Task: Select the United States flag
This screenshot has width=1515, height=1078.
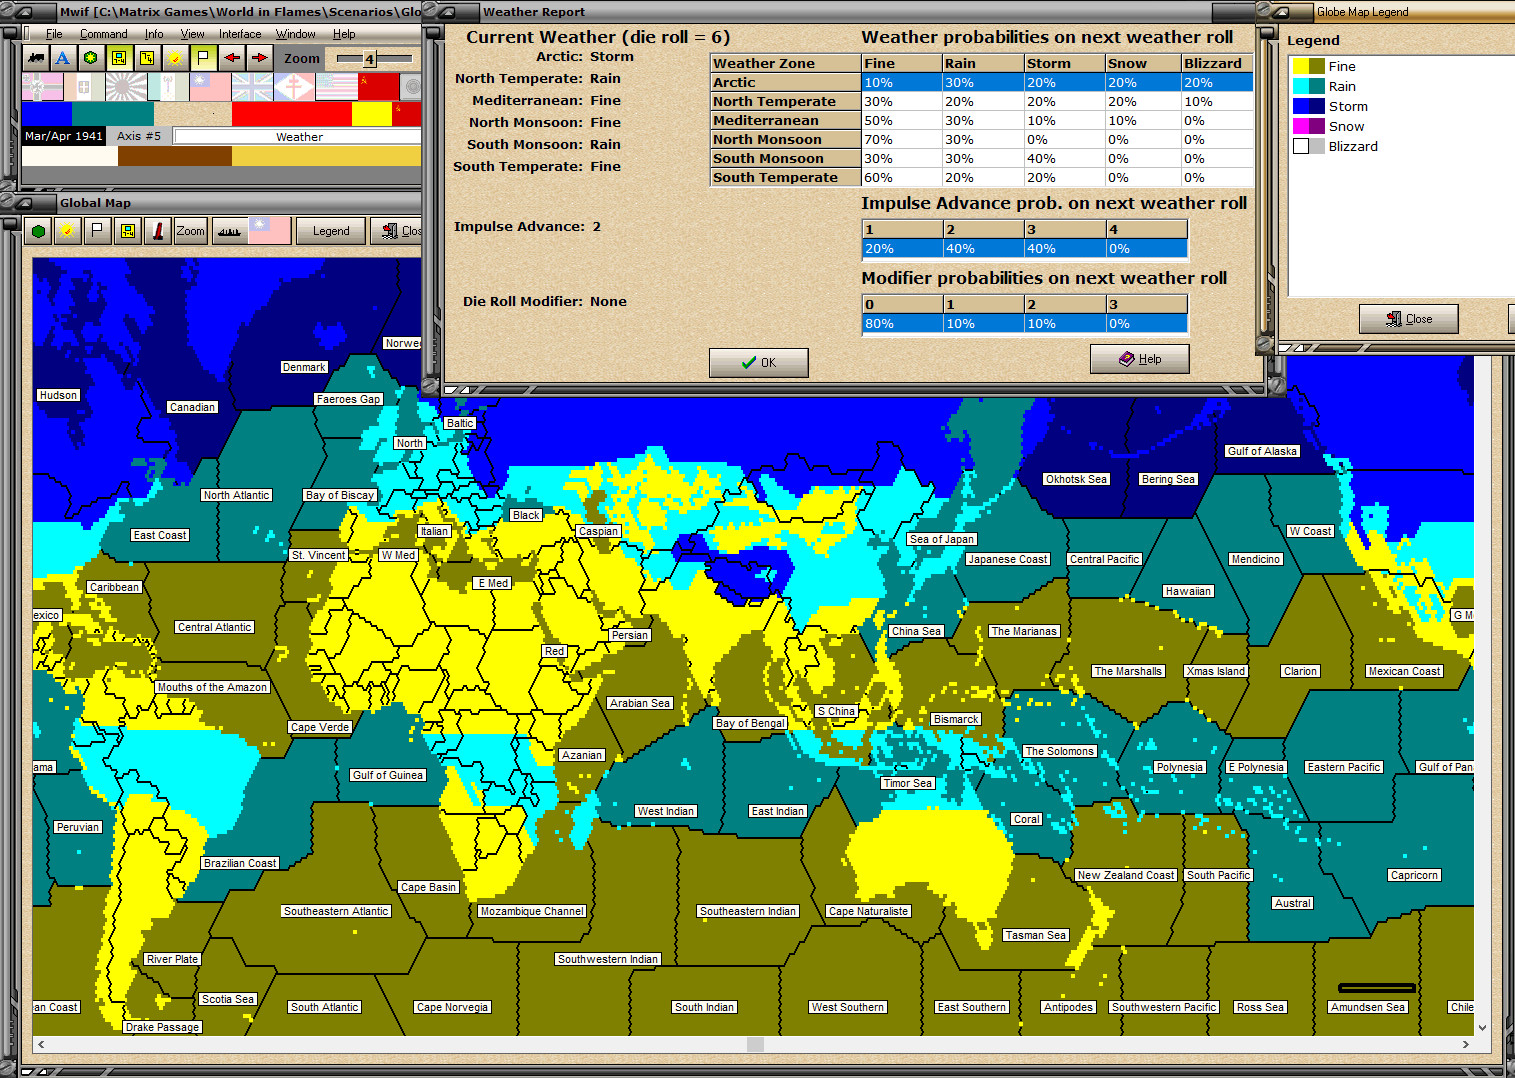Action: (337, 87)
